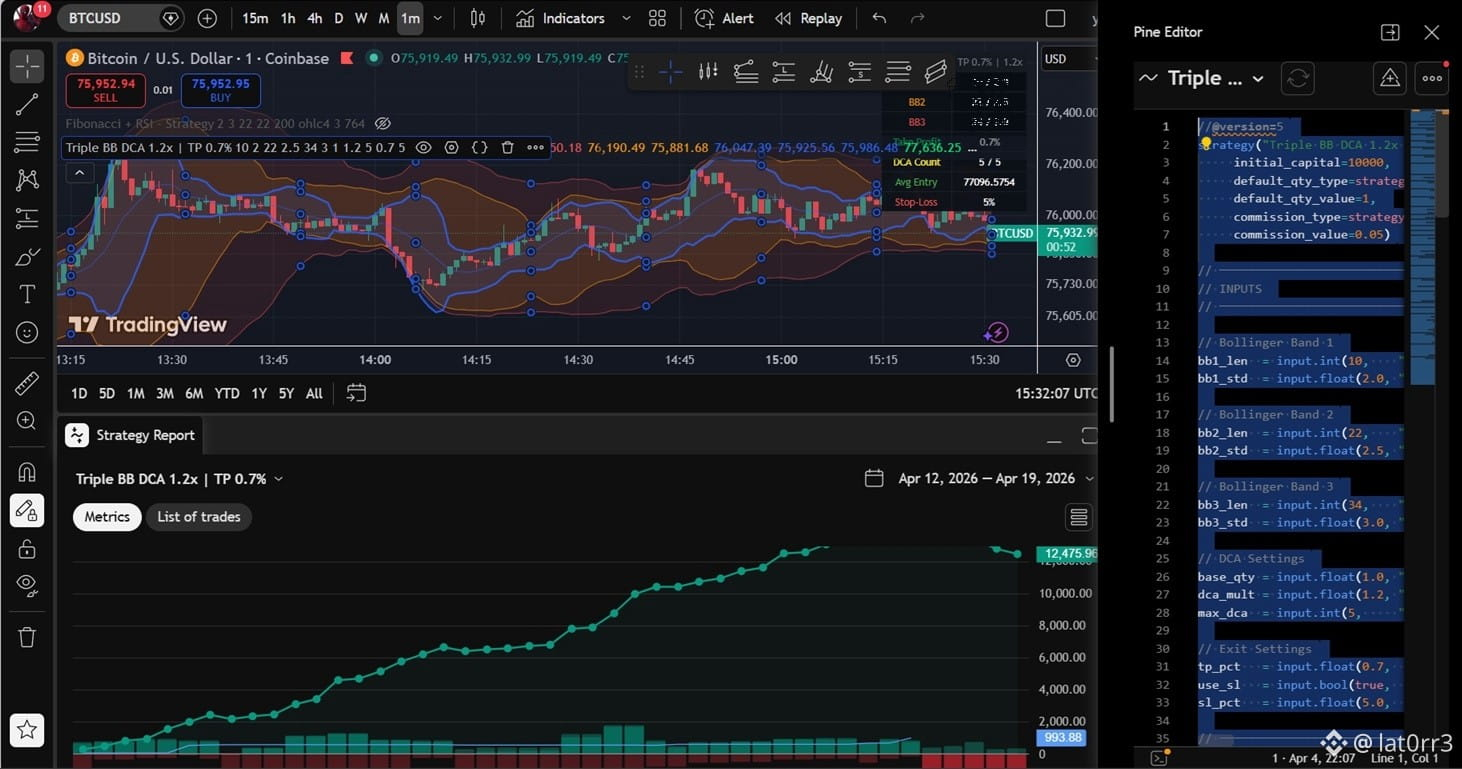The height and width of the screenshot is (769, 1462).
Task: Select the 1Y date range
Action: coord(259,394)
